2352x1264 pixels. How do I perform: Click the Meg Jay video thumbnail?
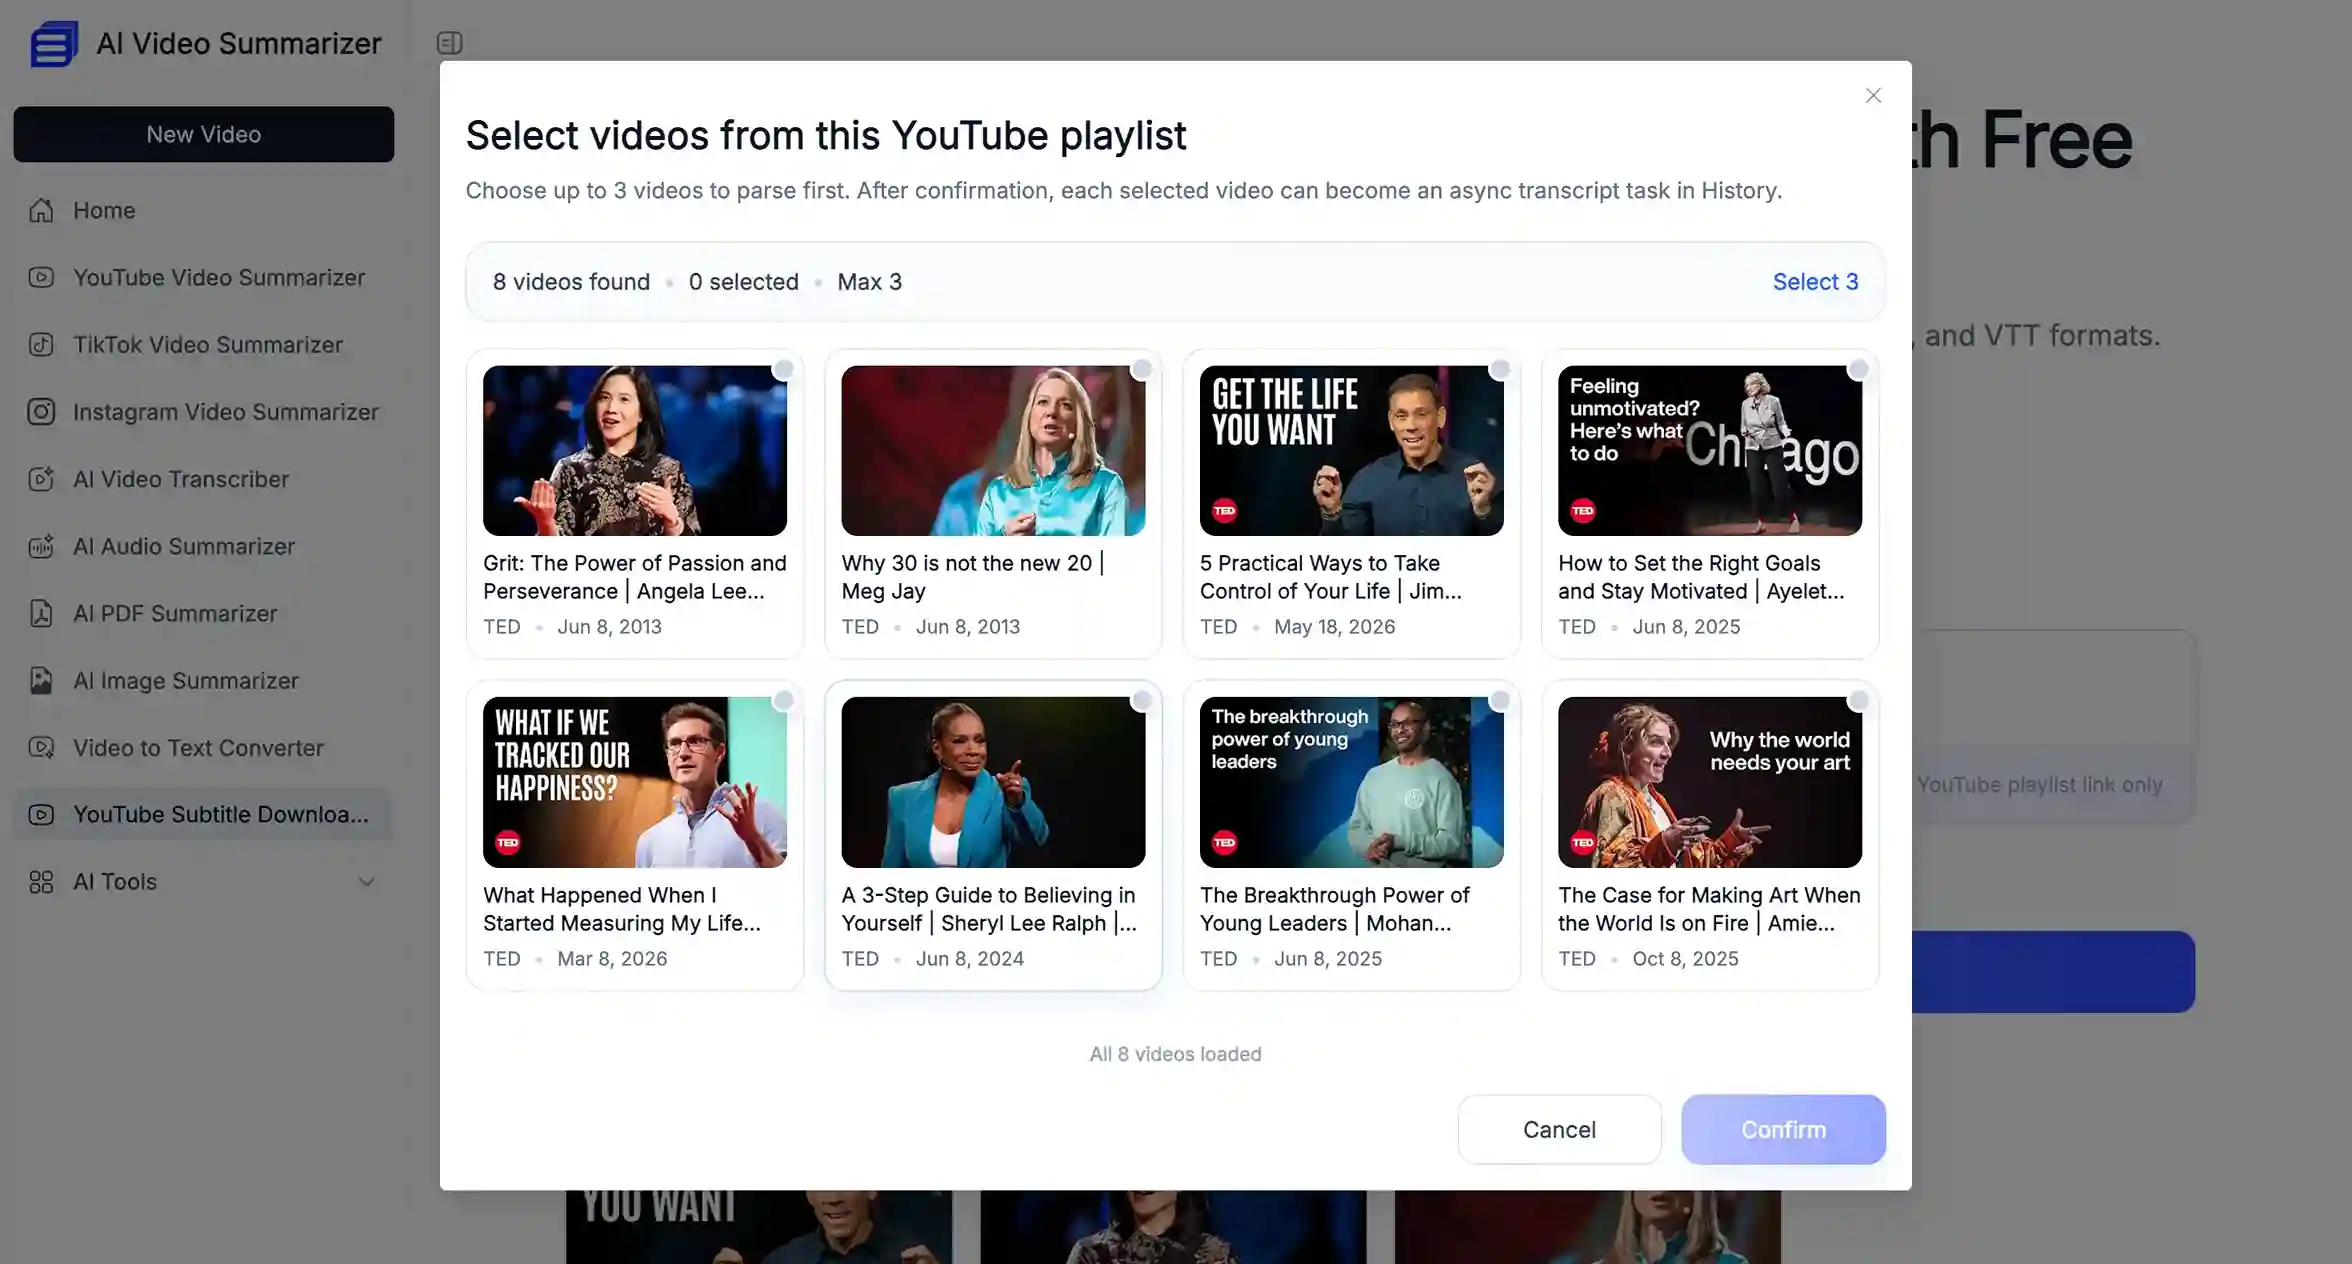993,450
